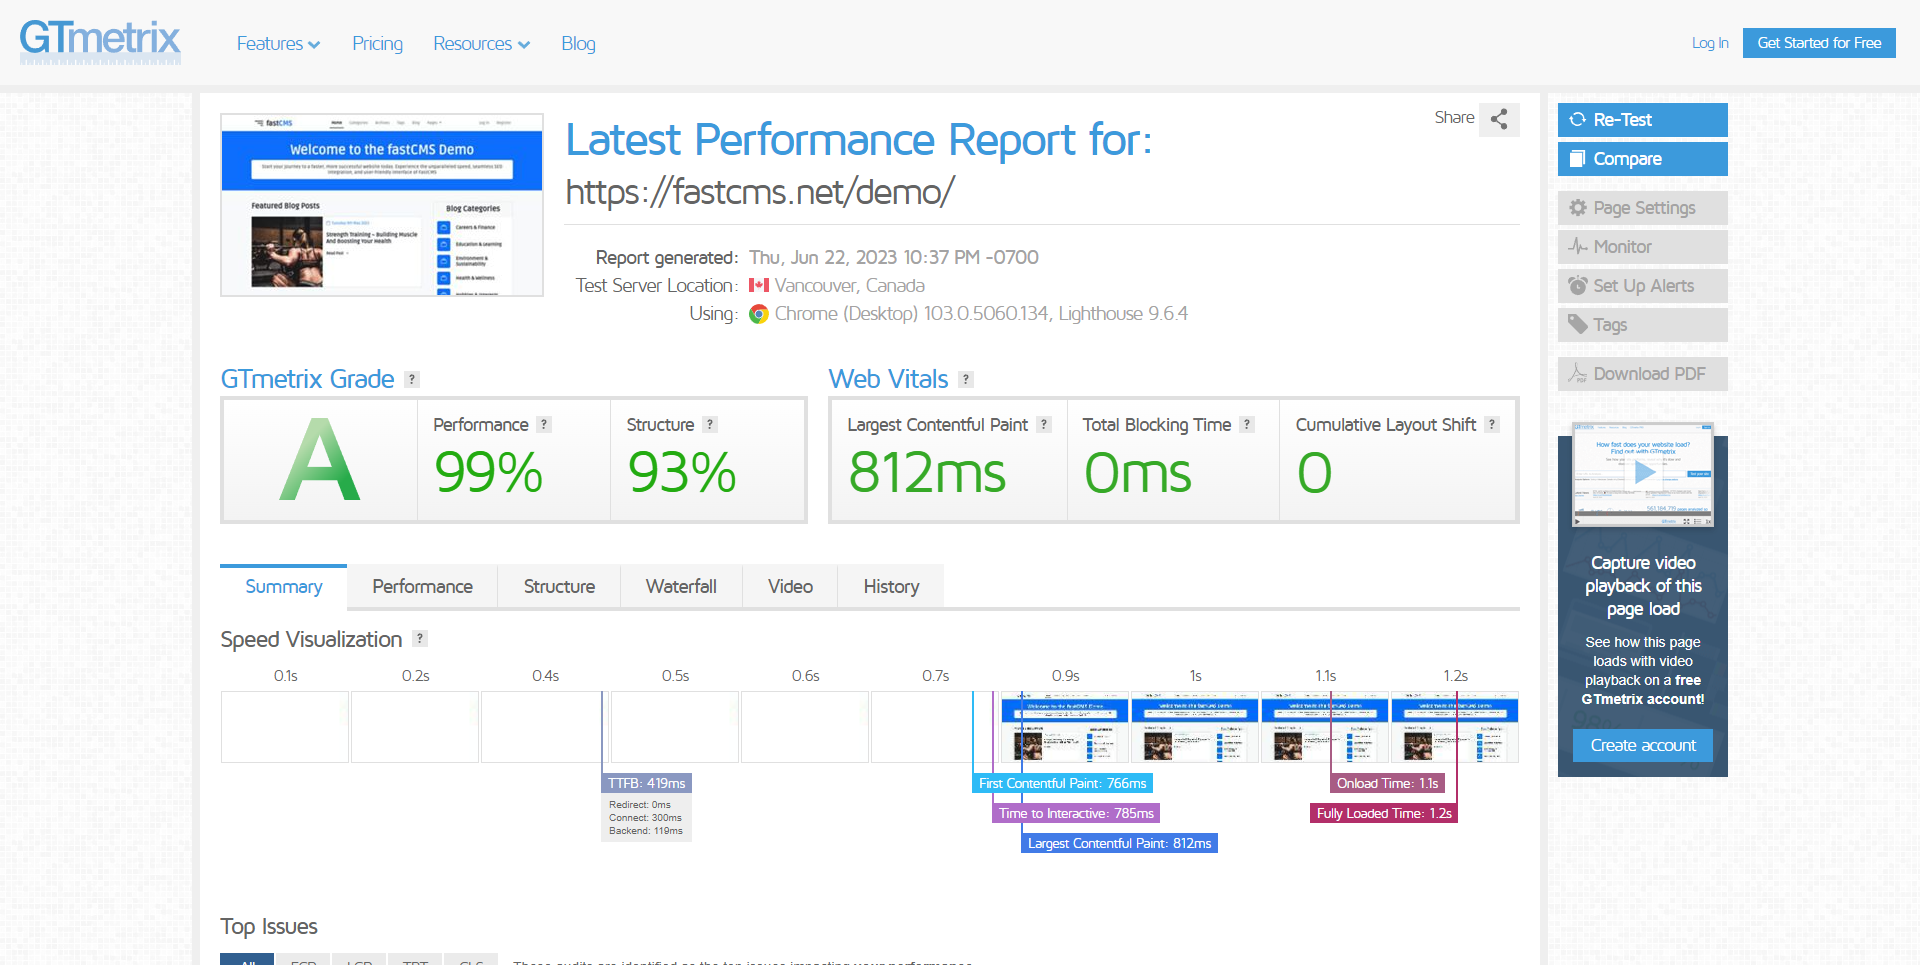Click the help icon beside Largest Contentful Paint

coord(1044,425)
